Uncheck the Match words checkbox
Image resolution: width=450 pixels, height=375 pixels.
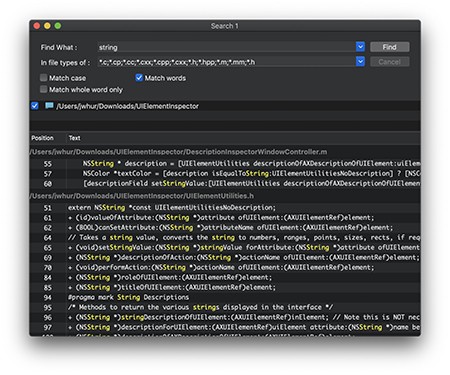pyautogui.click(x=139, y=78)
